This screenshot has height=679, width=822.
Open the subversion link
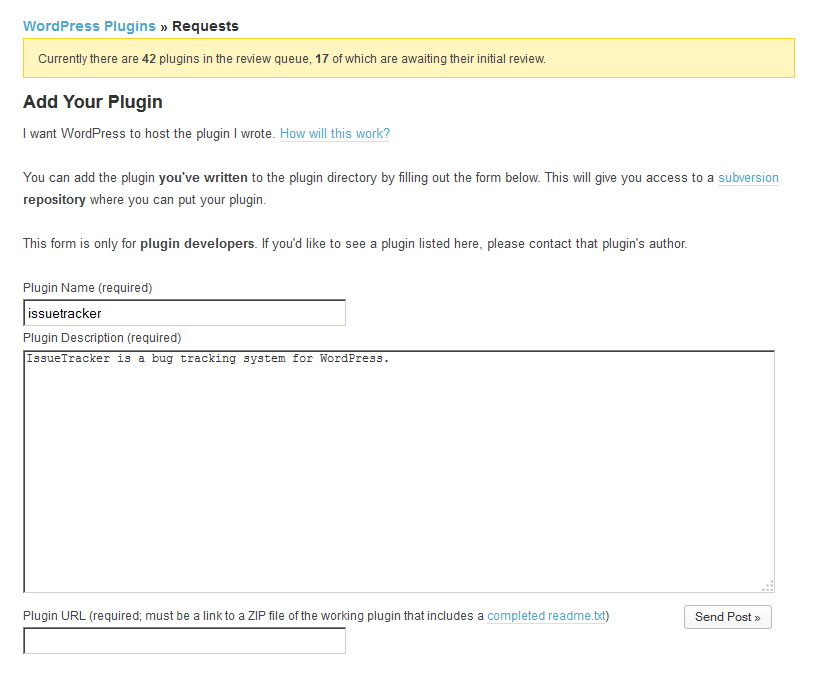748,178
